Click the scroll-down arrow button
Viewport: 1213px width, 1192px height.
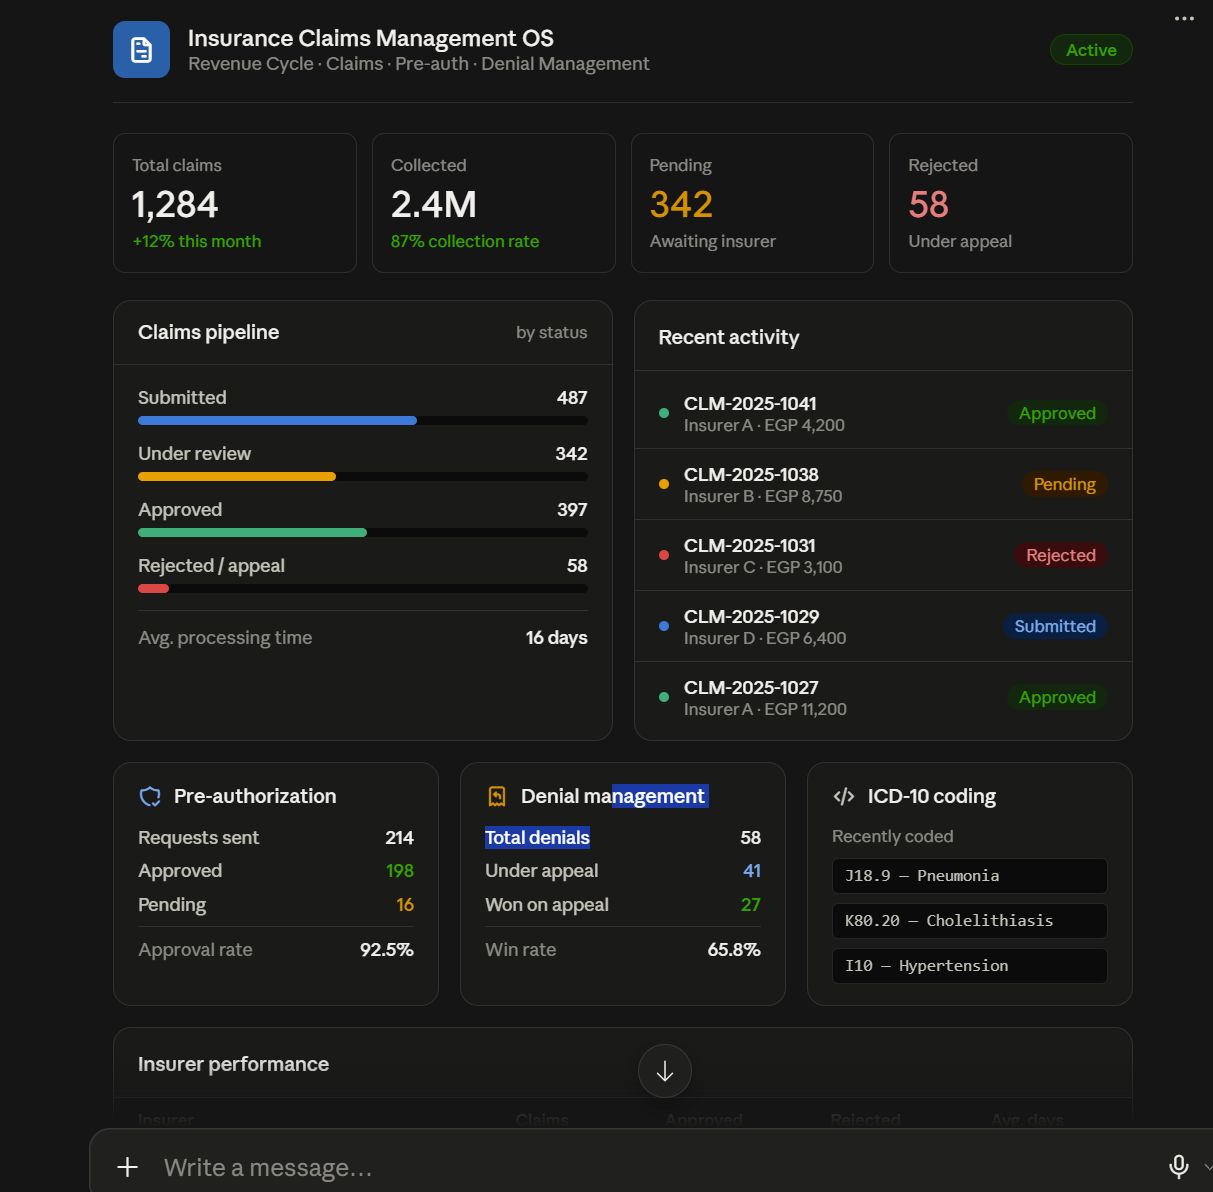[665, 1071]
